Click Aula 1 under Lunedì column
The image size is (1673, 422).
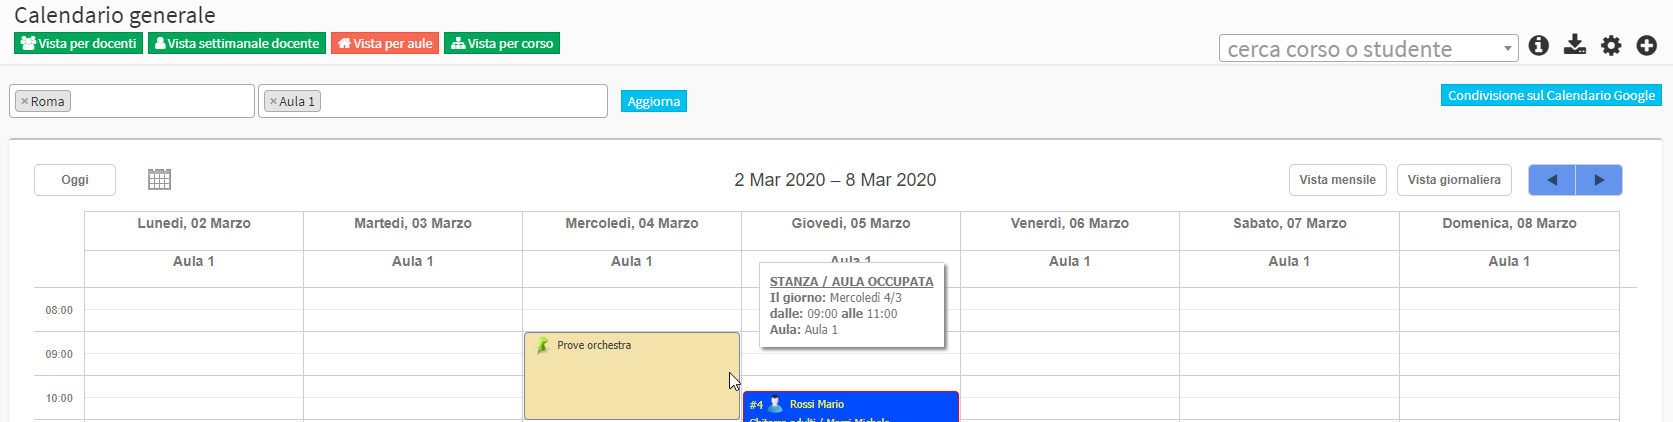point(194,261)
